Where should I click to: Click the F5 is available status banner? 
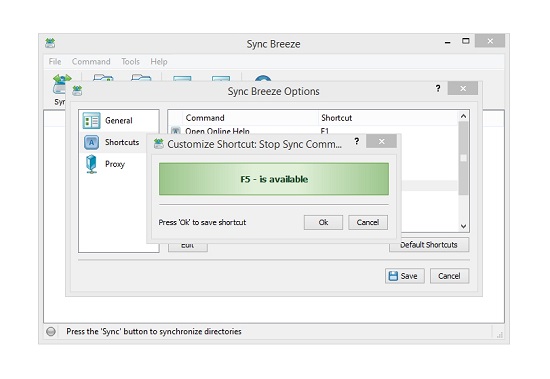[x=274, y=179]
